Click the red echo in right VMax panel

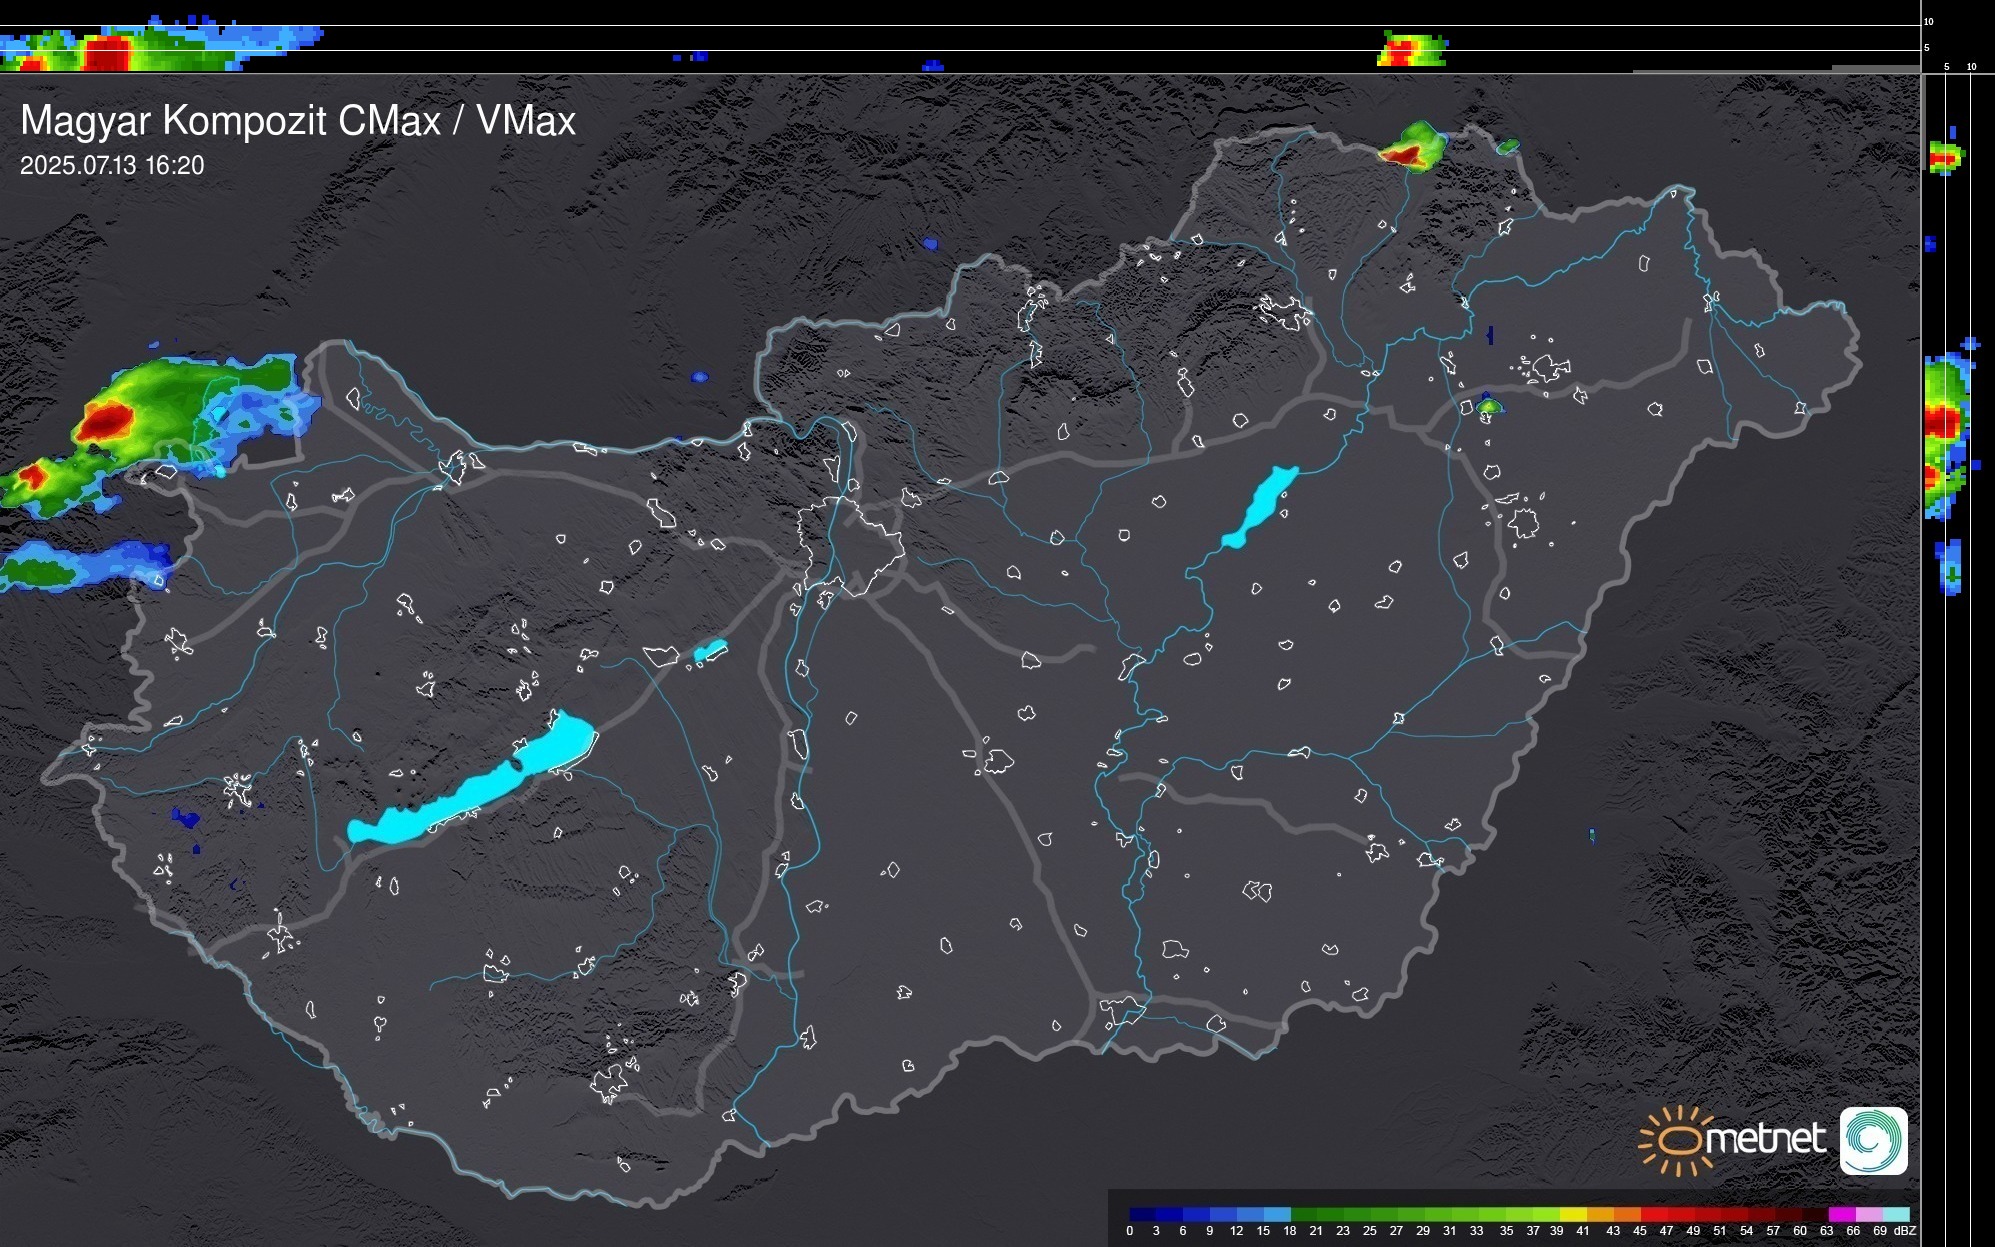tap(1941, 421)
